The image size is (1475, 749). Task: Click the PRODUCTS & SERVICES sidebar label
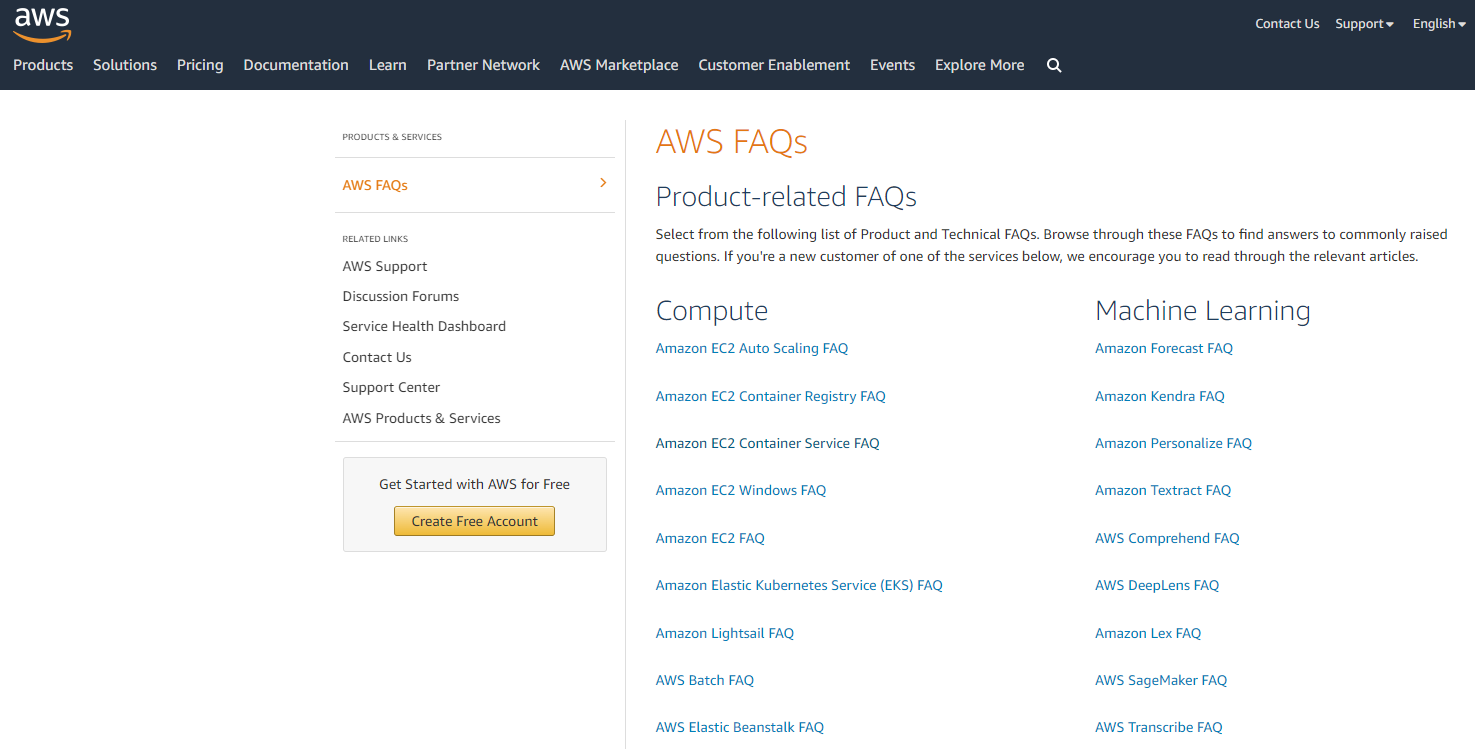pyautogui.click(x=392, y=137)
